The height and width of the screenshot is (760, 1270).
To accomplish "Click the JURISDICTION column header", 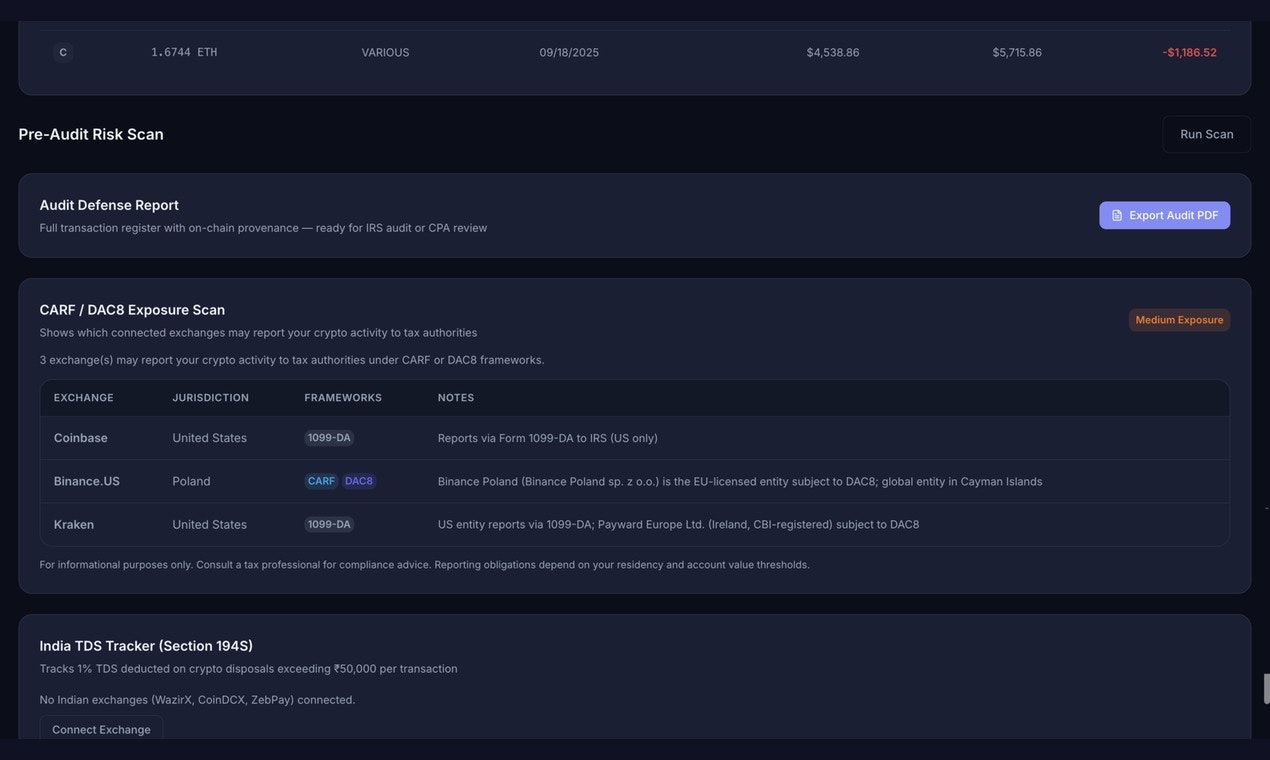I will [x=211, y=398].
